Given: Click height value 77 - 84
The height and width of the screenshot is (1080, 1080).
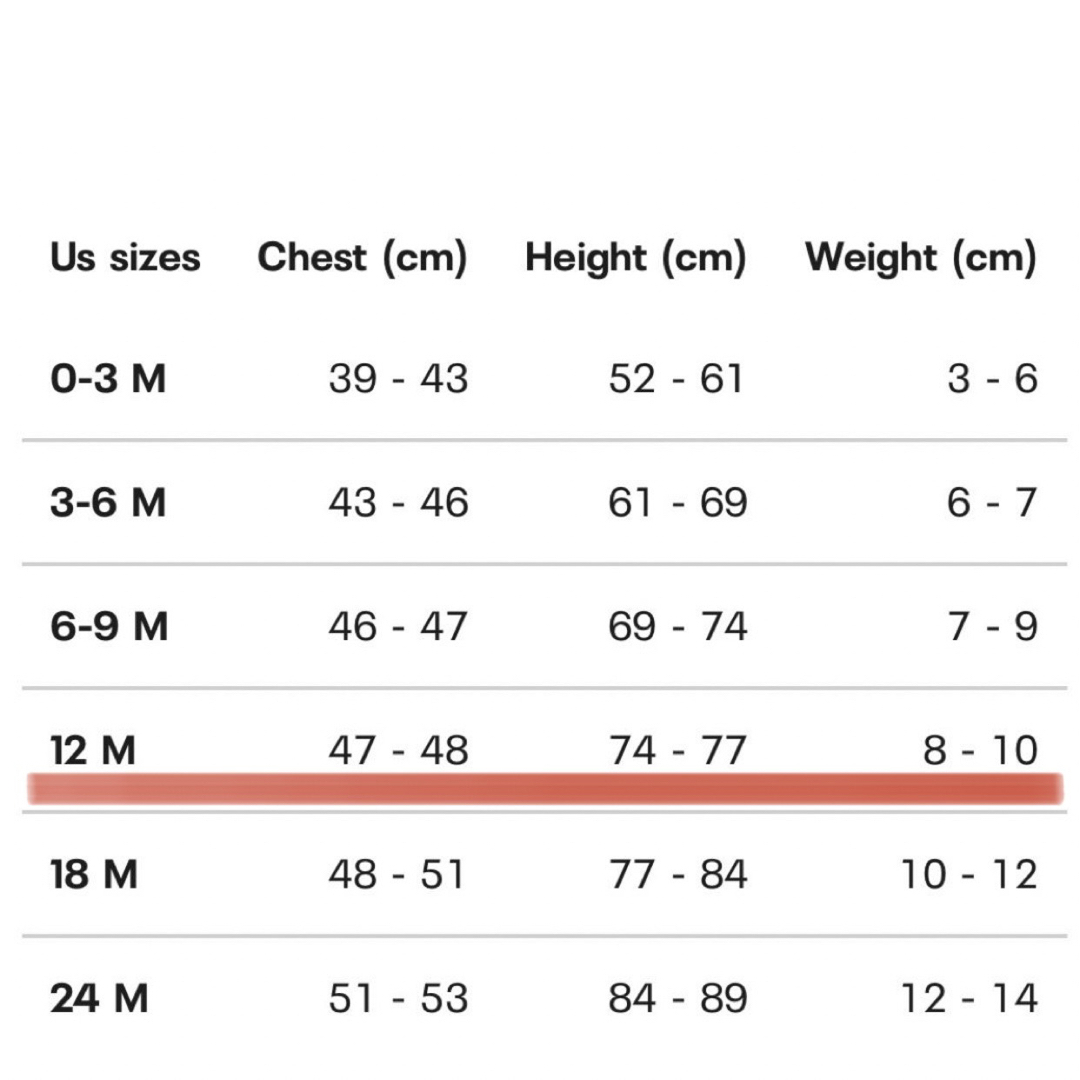Looking at the screenshot, I should coord(677,874).
